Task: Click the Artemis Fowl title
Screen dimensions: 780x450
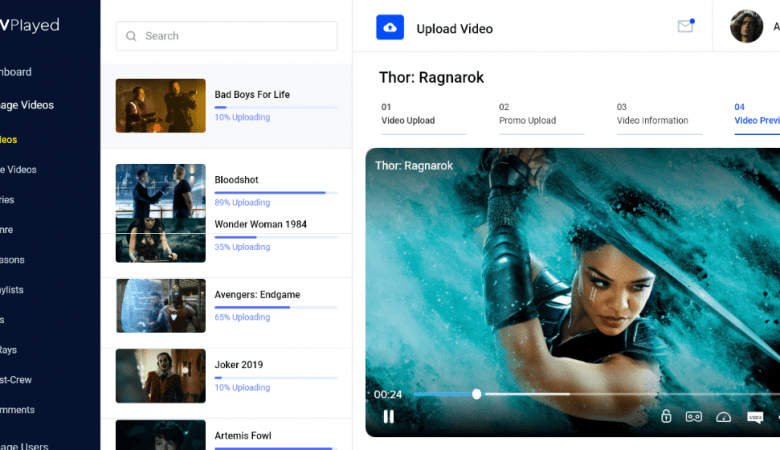Action: 243,436
